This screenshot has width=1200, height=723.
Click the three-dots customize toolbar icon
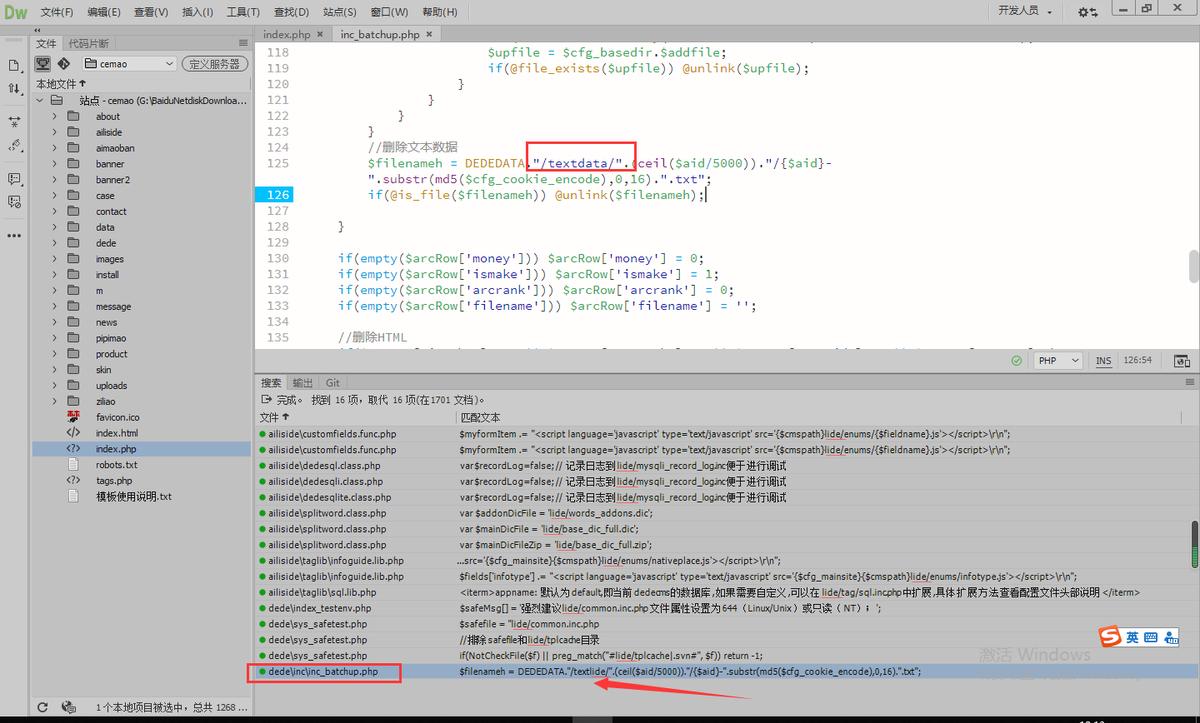(x=14, y=235)
